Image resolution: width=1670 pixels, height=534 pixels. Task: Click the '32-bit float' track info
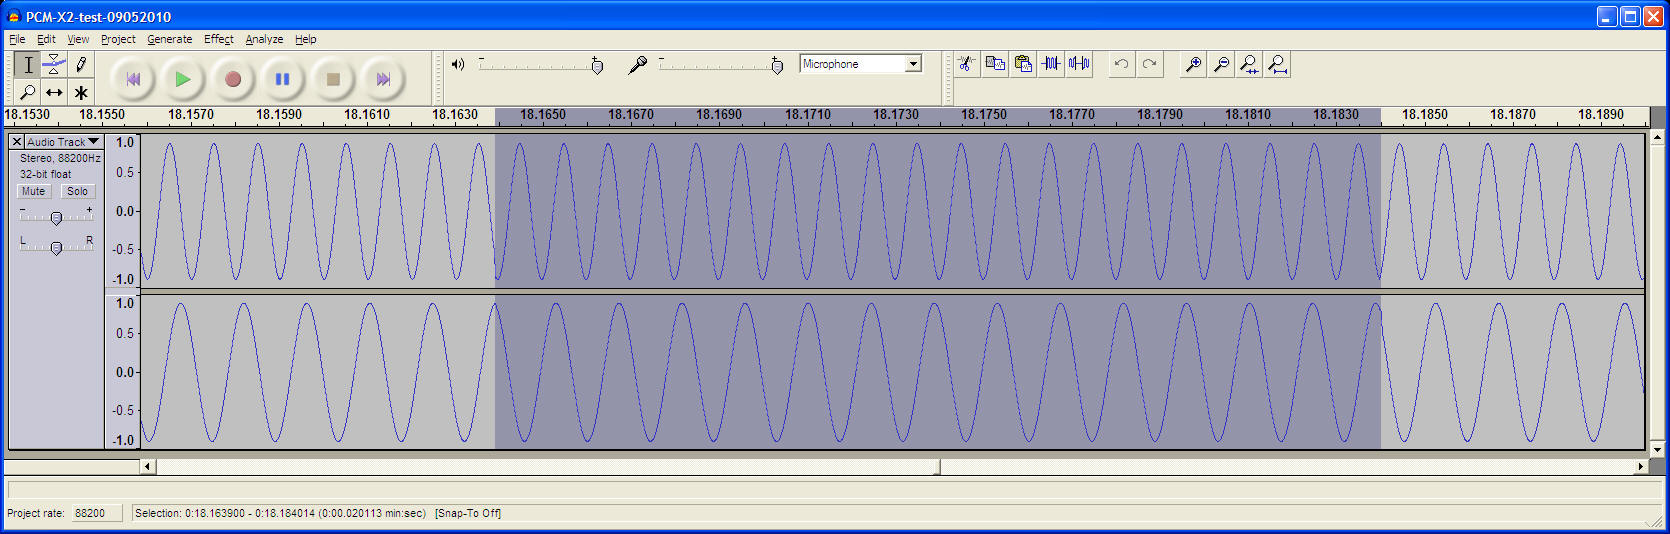click(x=46, y=174)
